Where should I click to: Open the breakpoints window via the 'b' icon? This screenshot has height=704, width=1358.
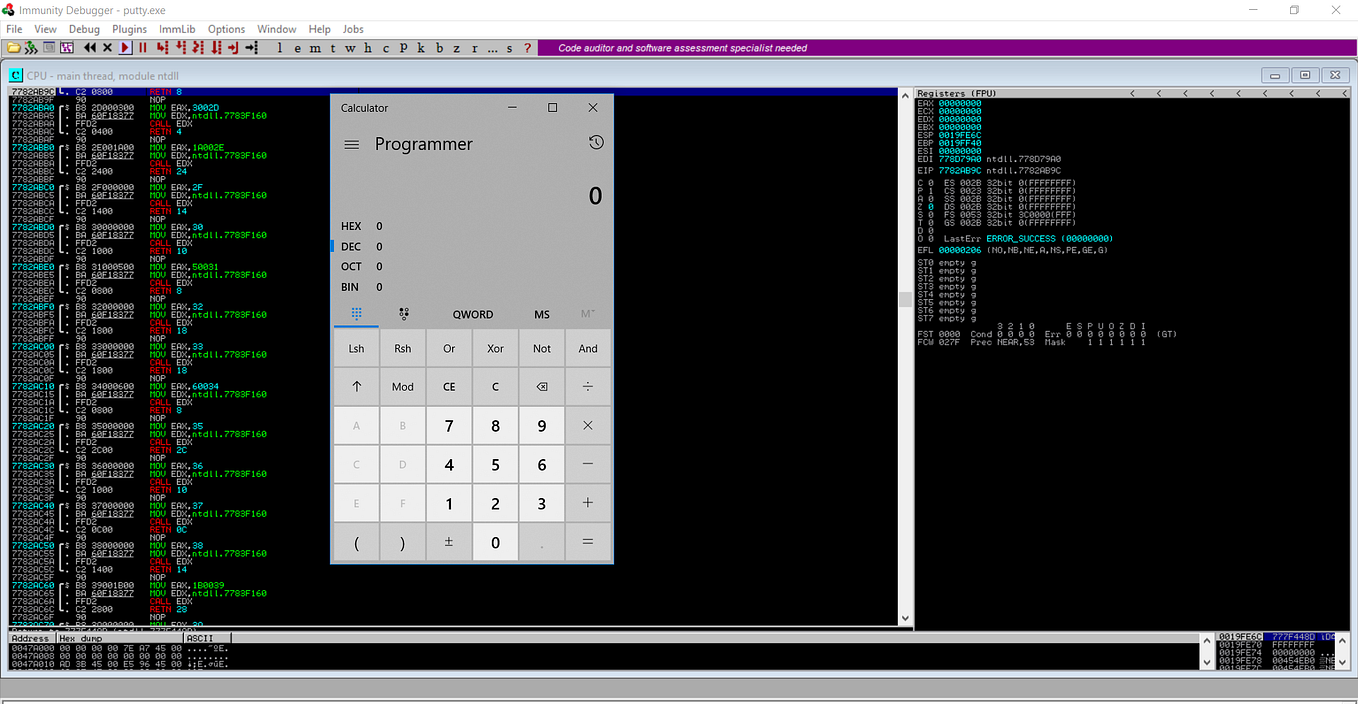pos(438,47)
